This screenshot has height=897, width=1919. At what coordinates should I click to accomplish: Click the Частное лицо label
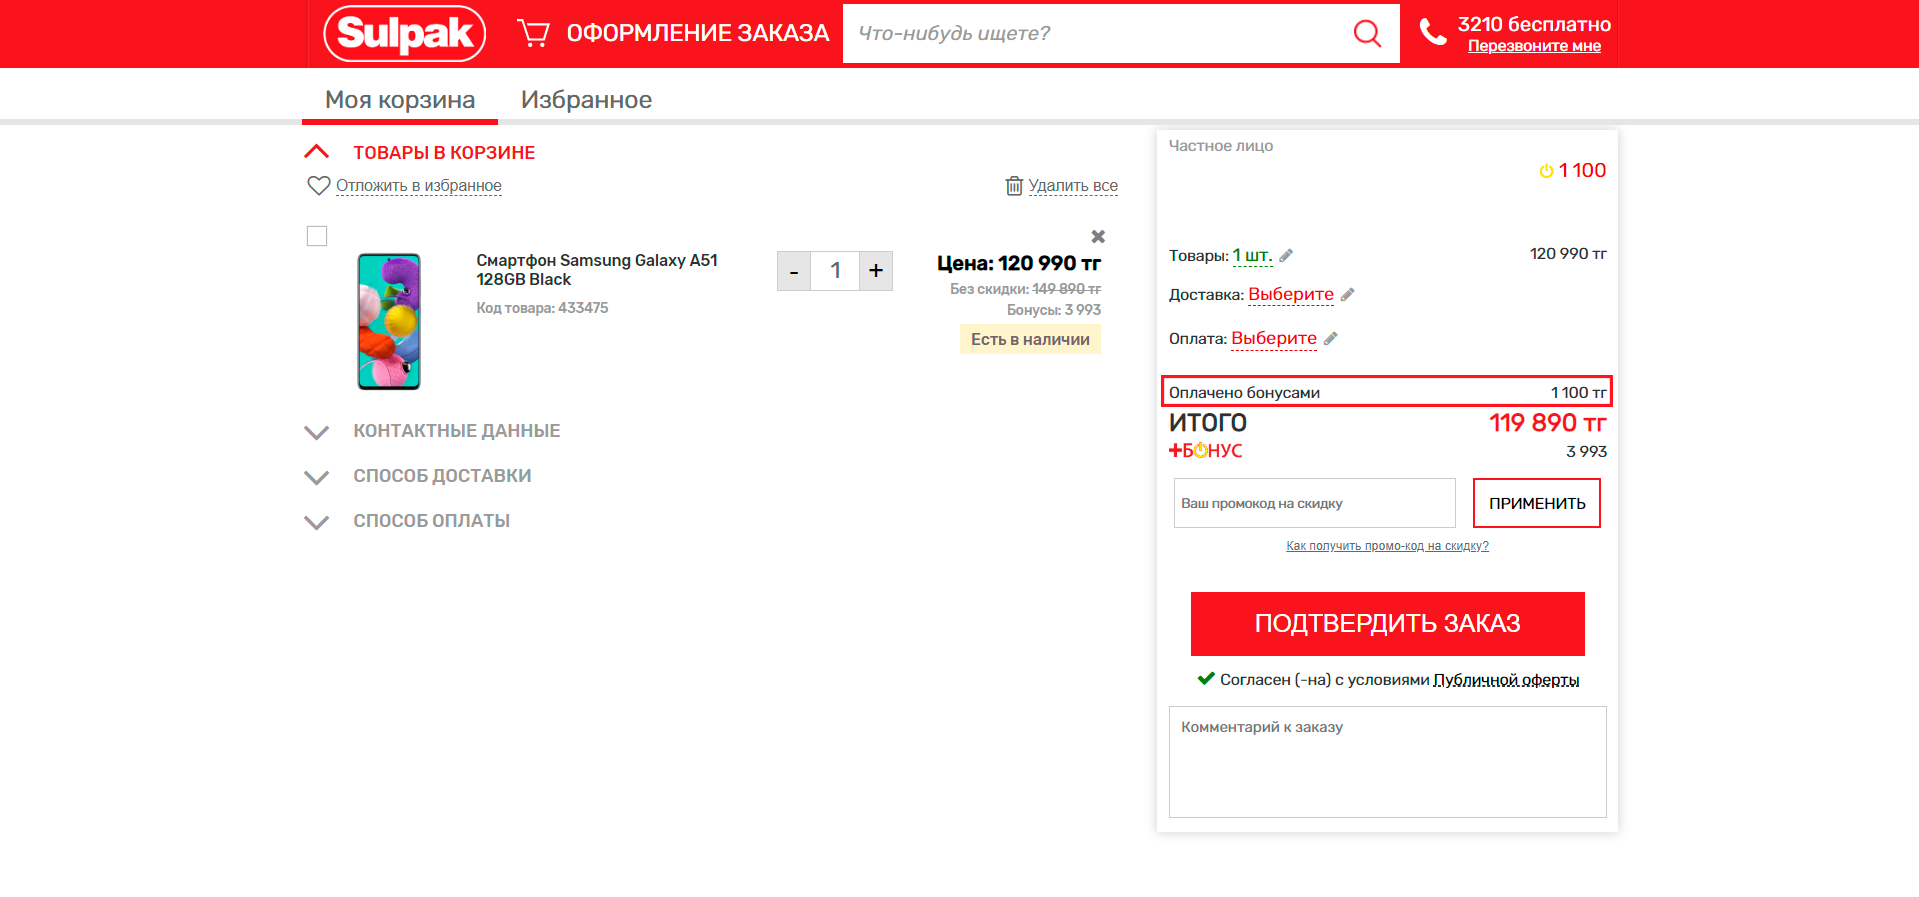[x=1221, y=146]
